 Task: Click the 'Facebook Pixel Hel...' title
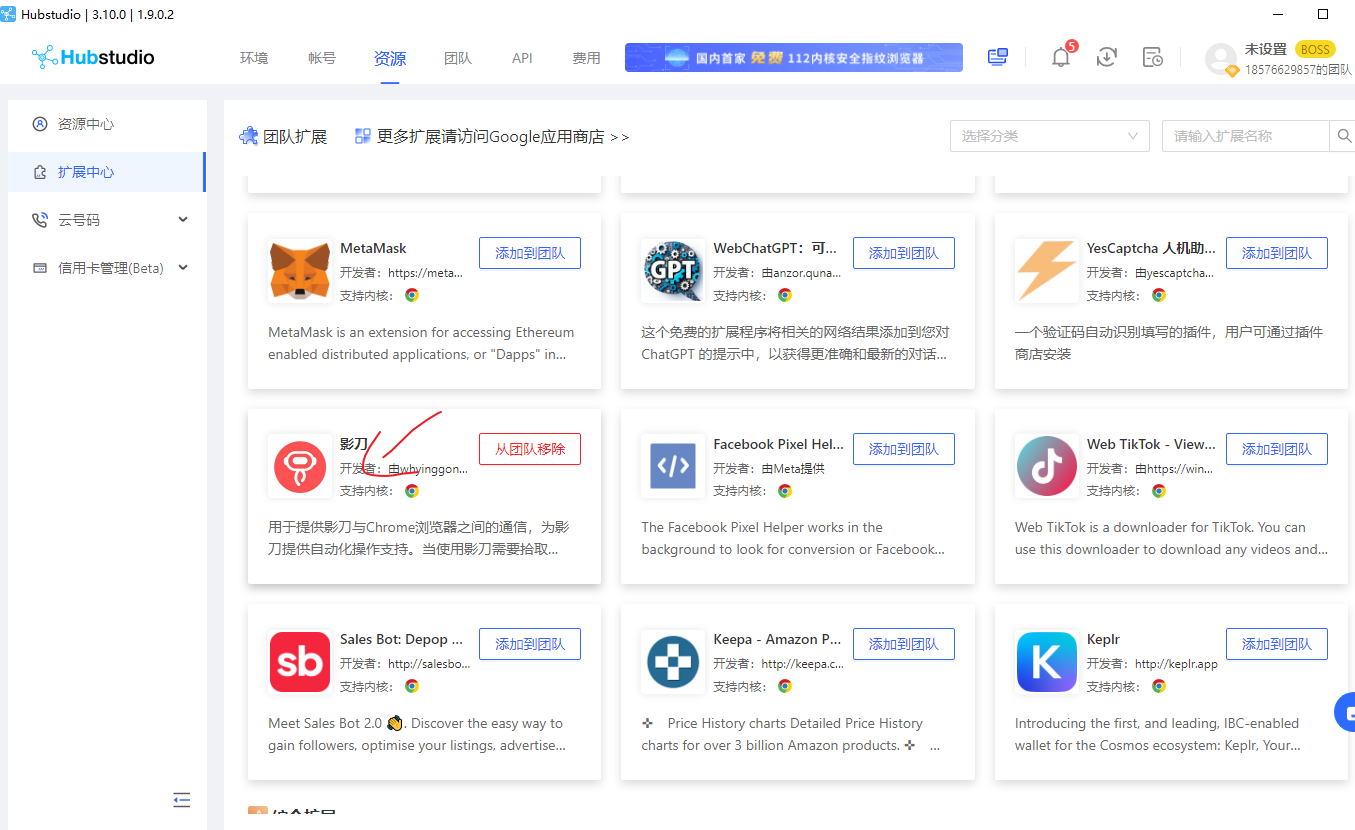point(779,444)
